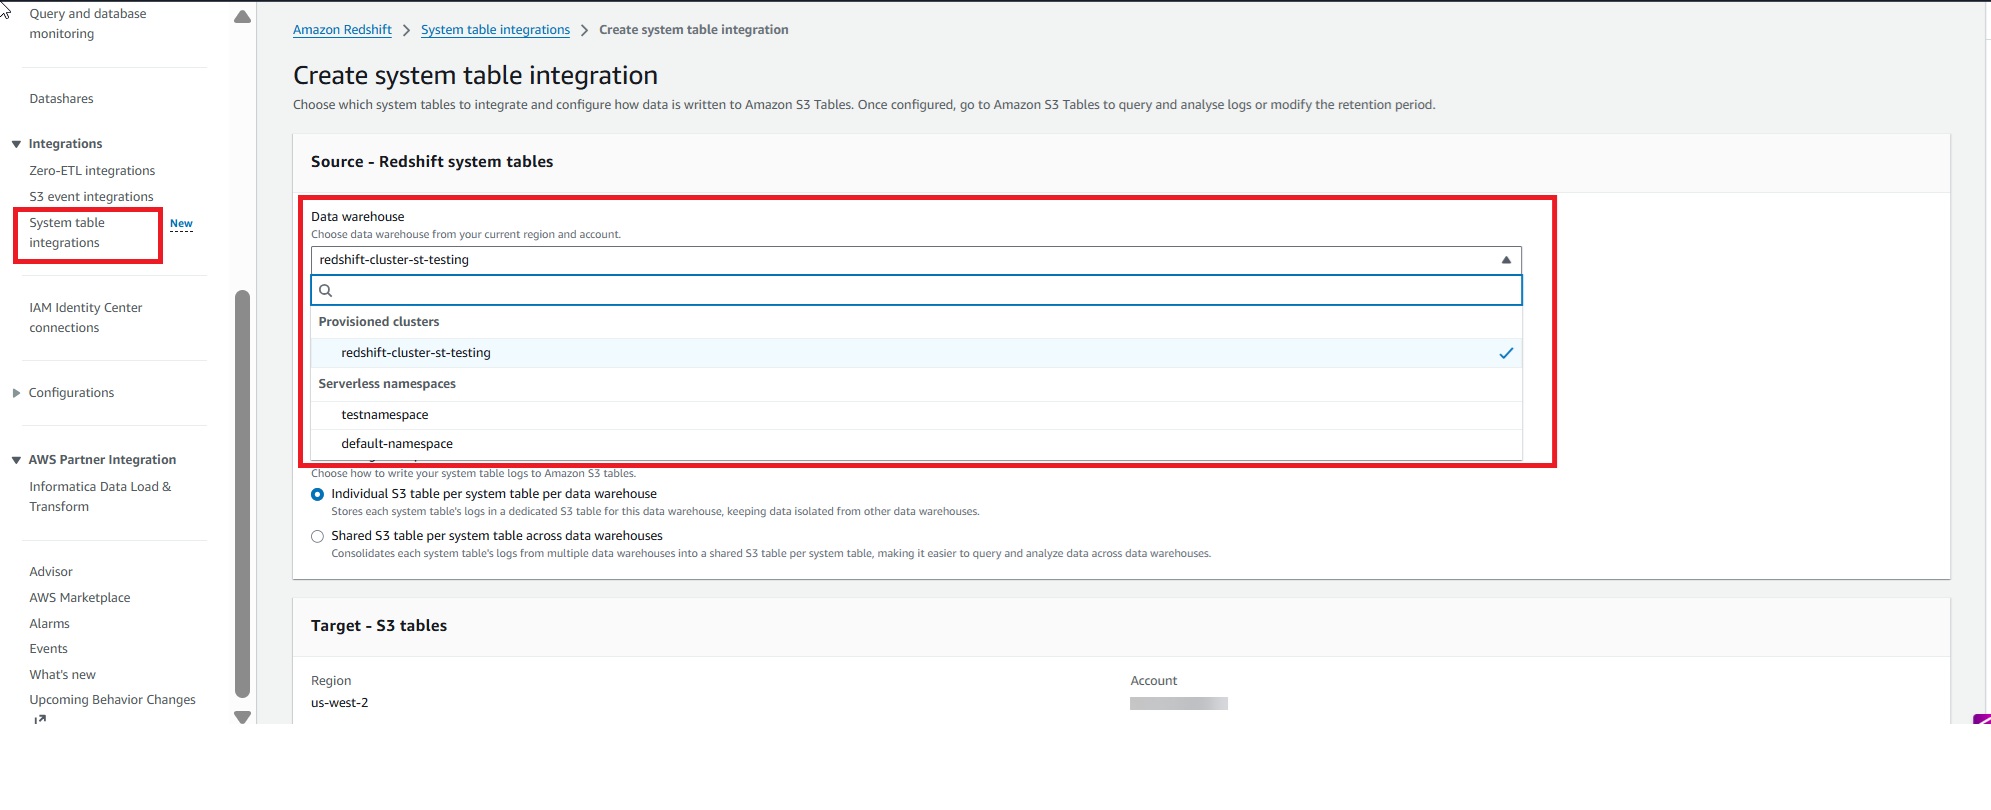Collapse the AWS Partner Integration section

click(16, 460)
